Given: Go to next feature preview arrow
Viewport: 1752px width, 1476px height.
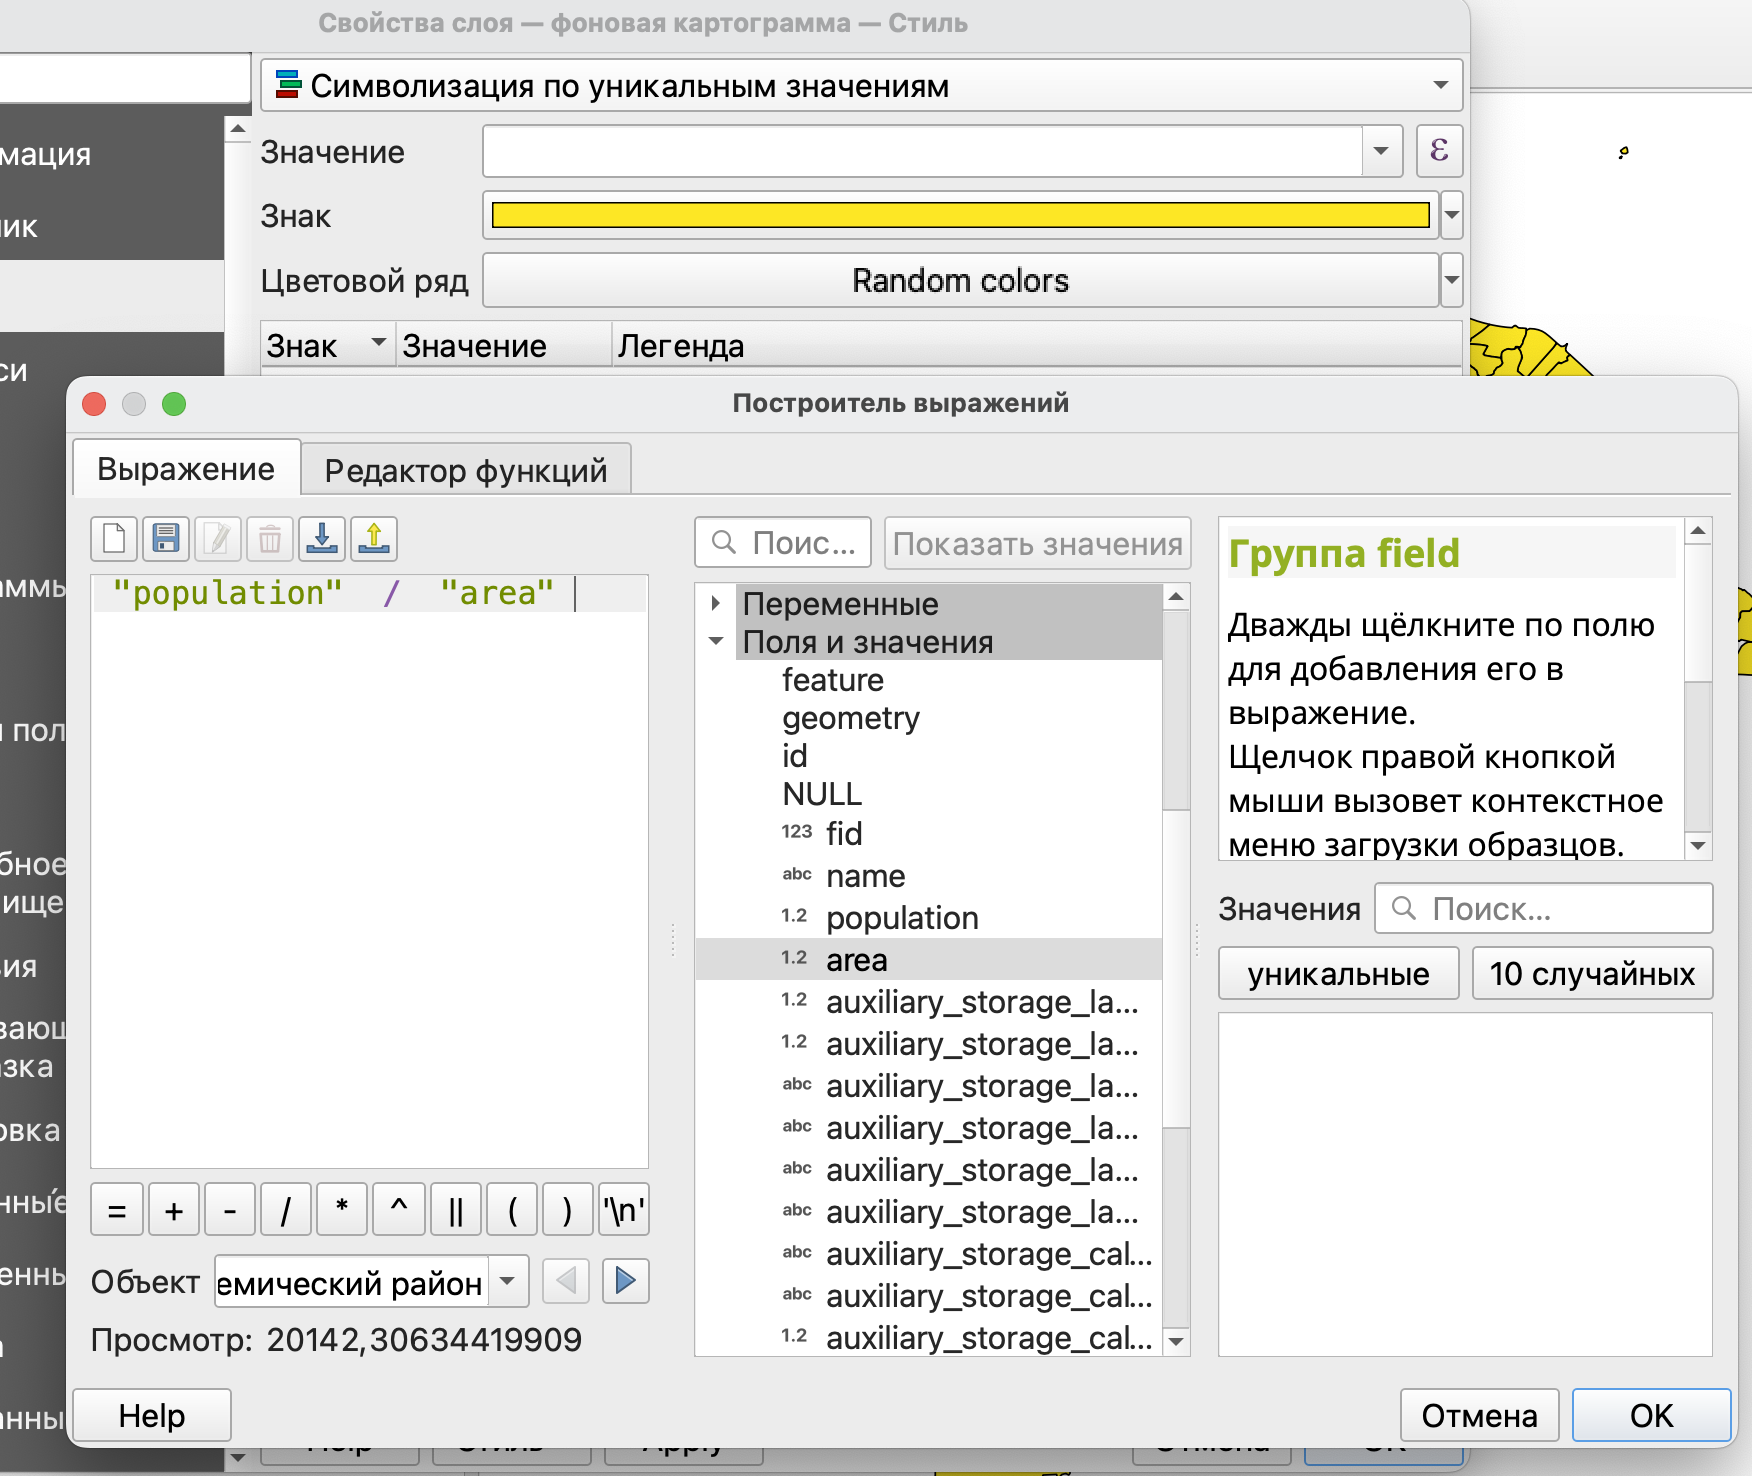Looking at the screenshot, I should pos(626,1281).
